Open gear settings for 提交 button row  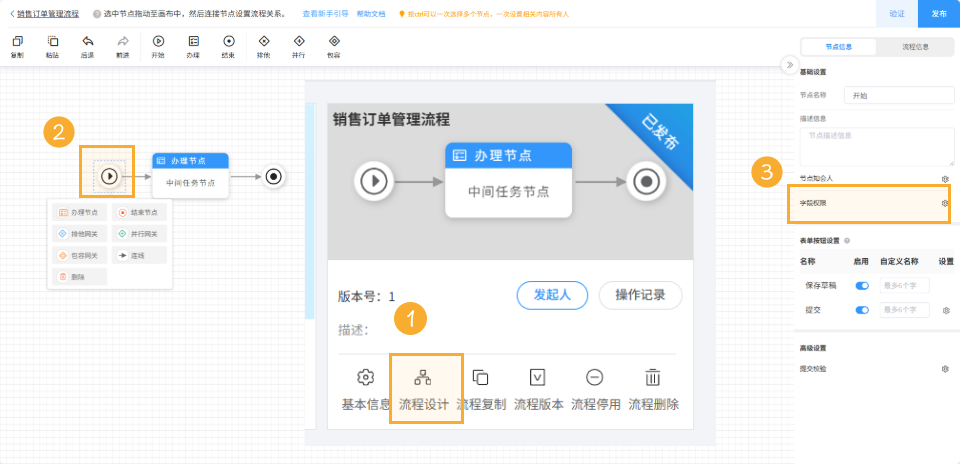[945, 310]
